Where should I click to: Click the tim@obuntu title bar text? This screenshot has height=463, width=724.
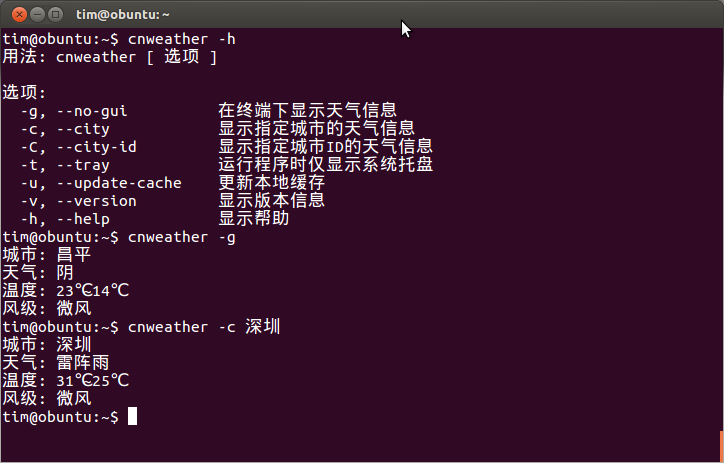(122, 15)
